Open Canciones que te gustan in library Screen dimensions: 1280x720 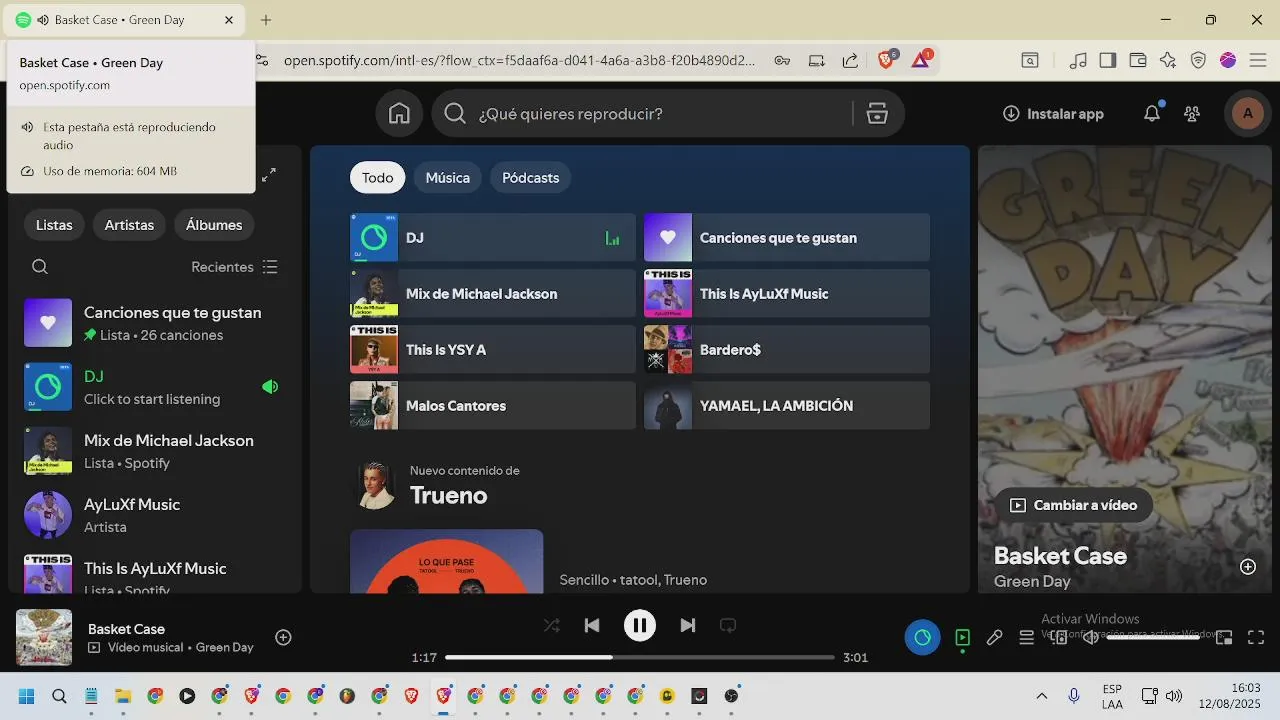[155, 323]
